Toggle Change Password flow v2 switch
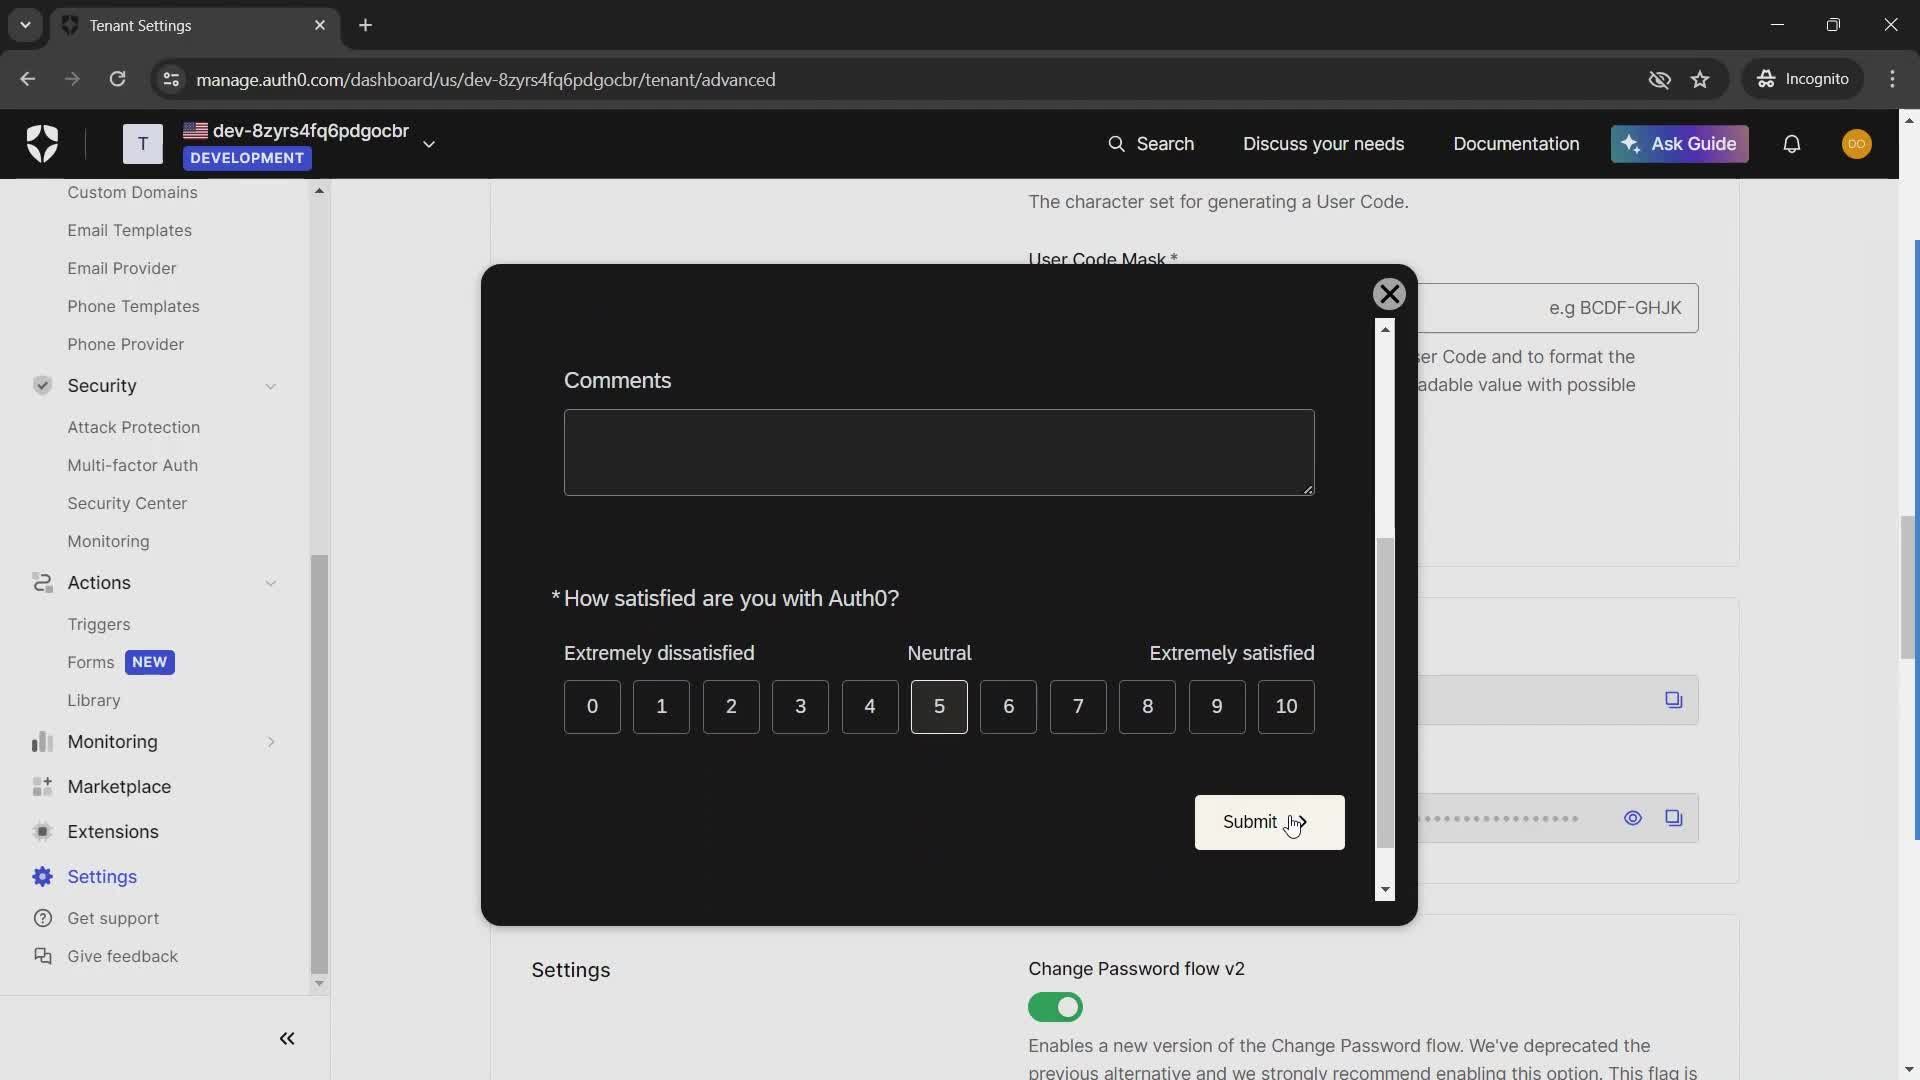 pyautogui.click(x=1055, y=1007)
